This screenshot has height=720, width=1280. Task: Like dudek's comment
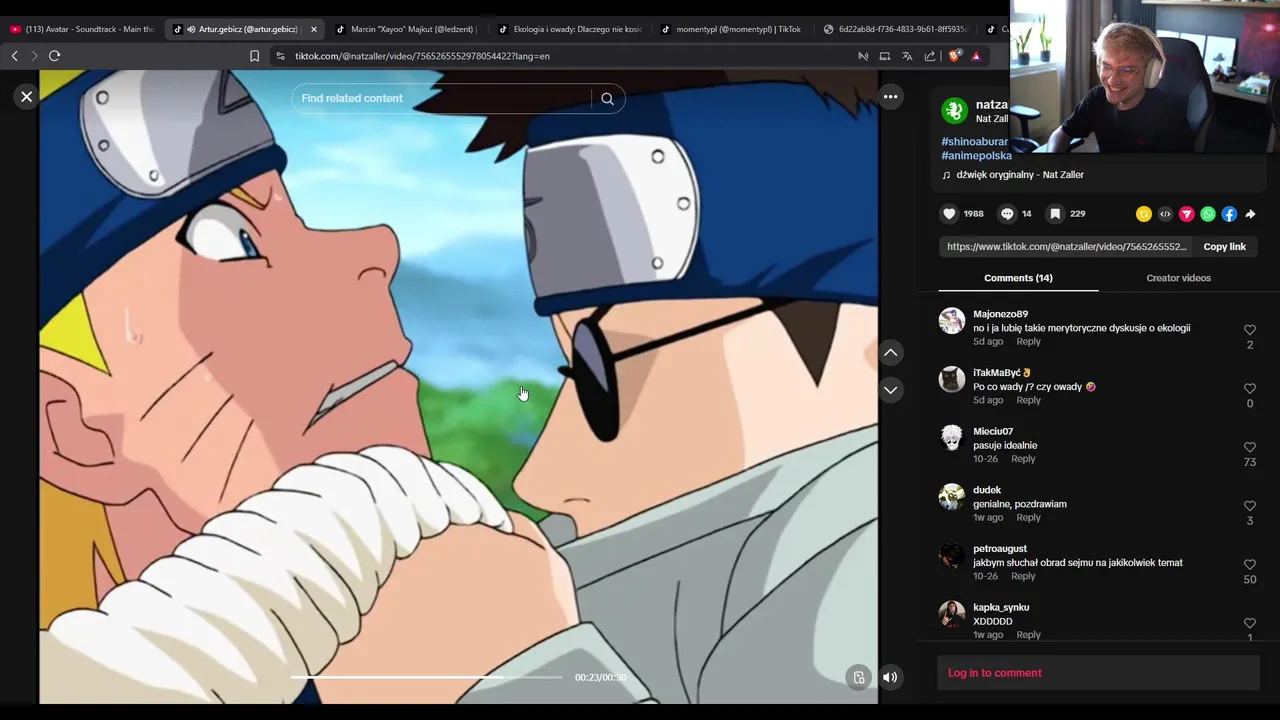click(x=1249, y=506)
